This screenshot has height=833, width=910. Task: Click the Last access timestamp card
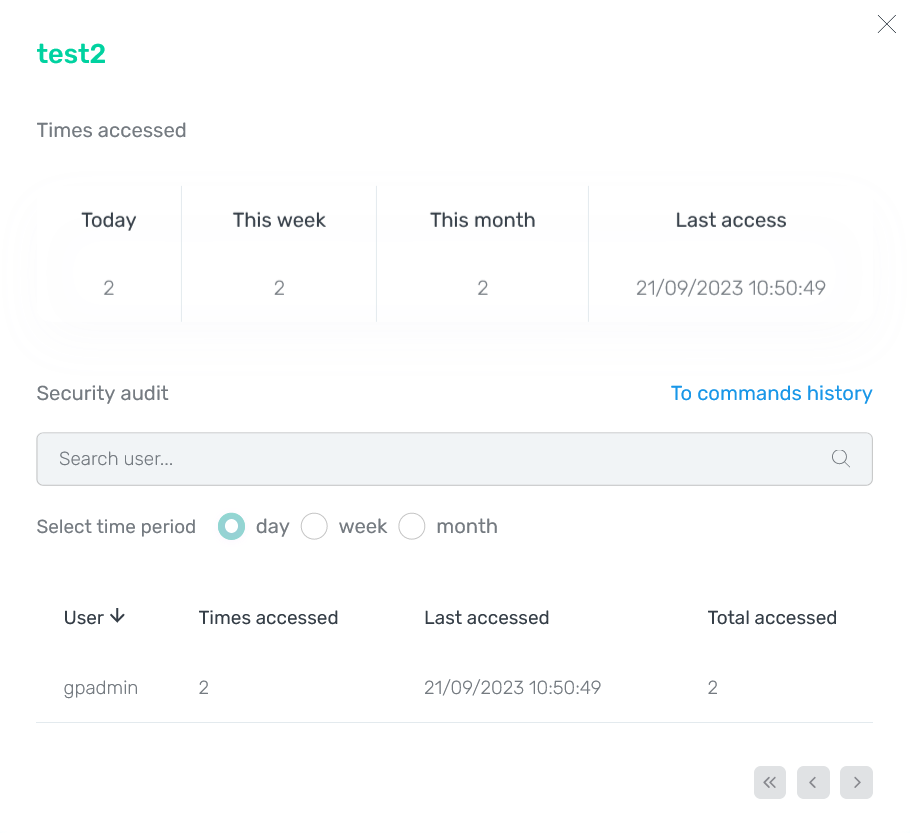point(730,253)
